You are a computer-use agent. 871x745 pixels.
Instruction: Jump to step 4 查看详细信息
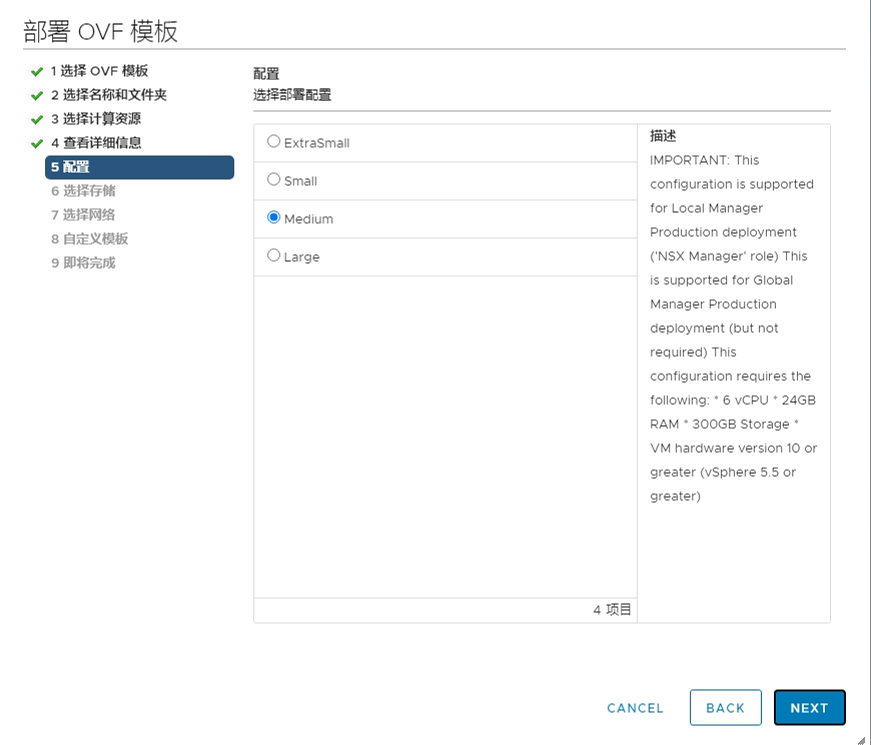coord(95,143)
